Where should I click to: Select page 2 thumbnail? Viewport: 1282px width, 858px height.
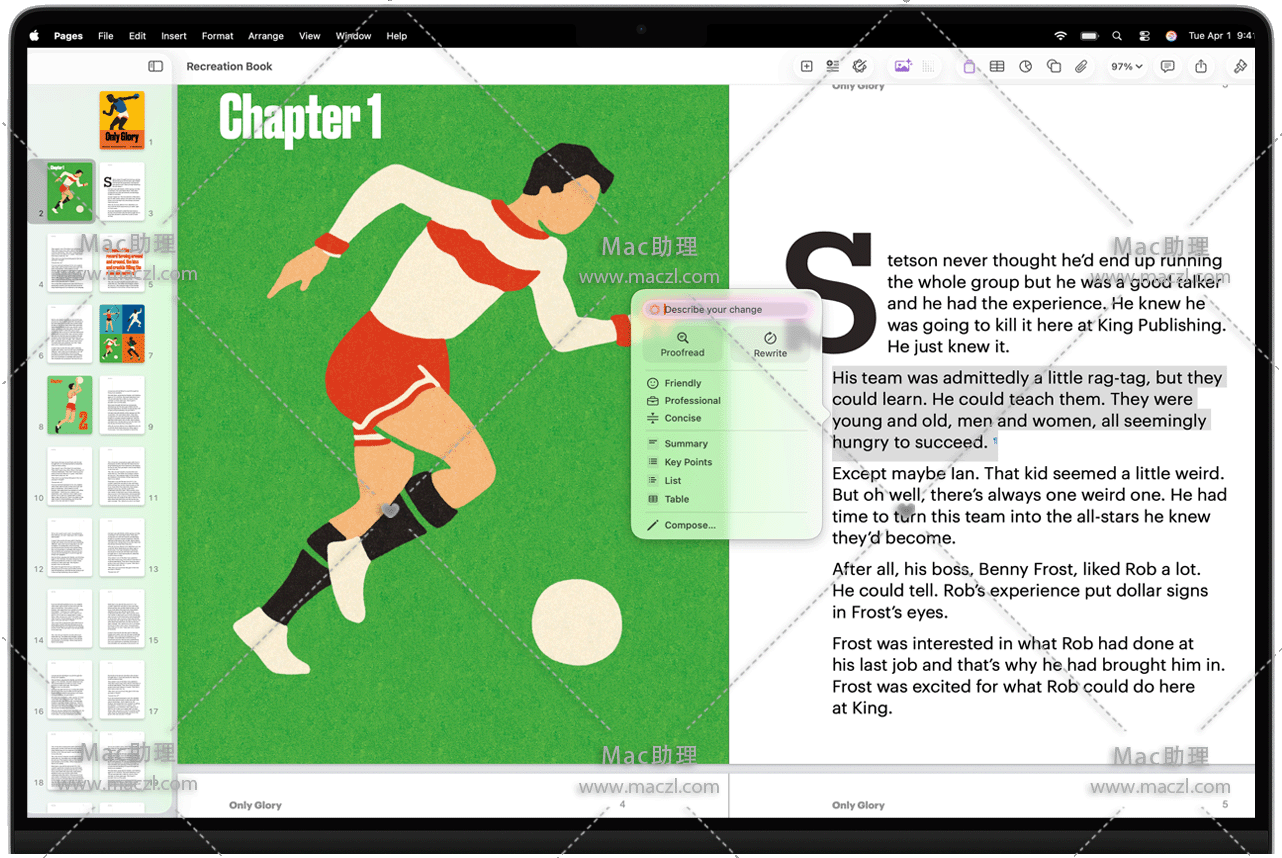click(x=70, y=192)
